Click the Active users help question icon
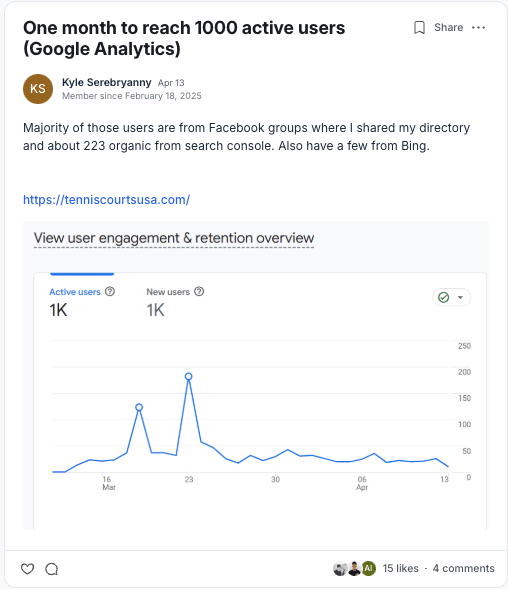 point(110,291)
